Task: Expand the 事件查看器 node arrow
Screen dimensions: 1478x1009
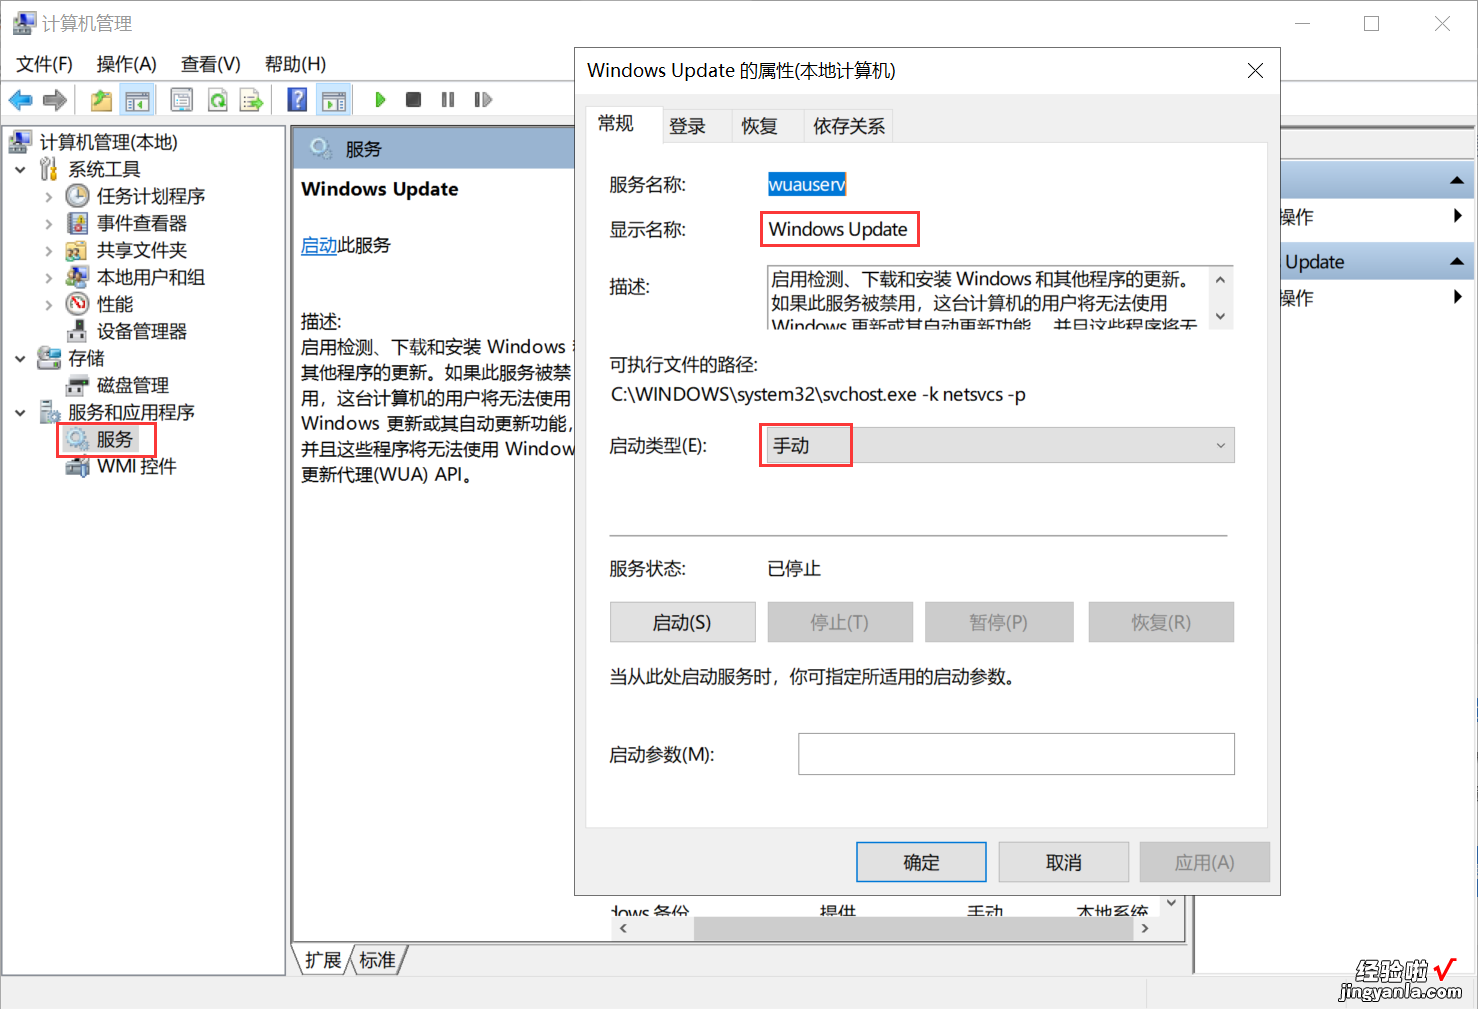Action: click(x=48, y=224)
